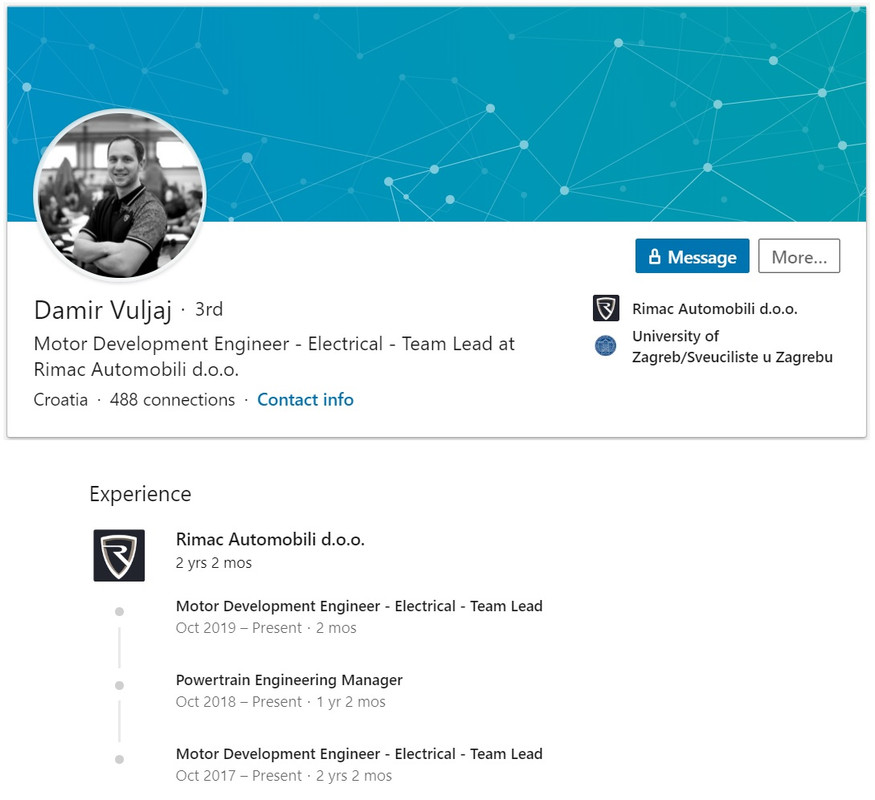Click the Experience section heading
Screen dimensions: 875x800
[140, 494]
